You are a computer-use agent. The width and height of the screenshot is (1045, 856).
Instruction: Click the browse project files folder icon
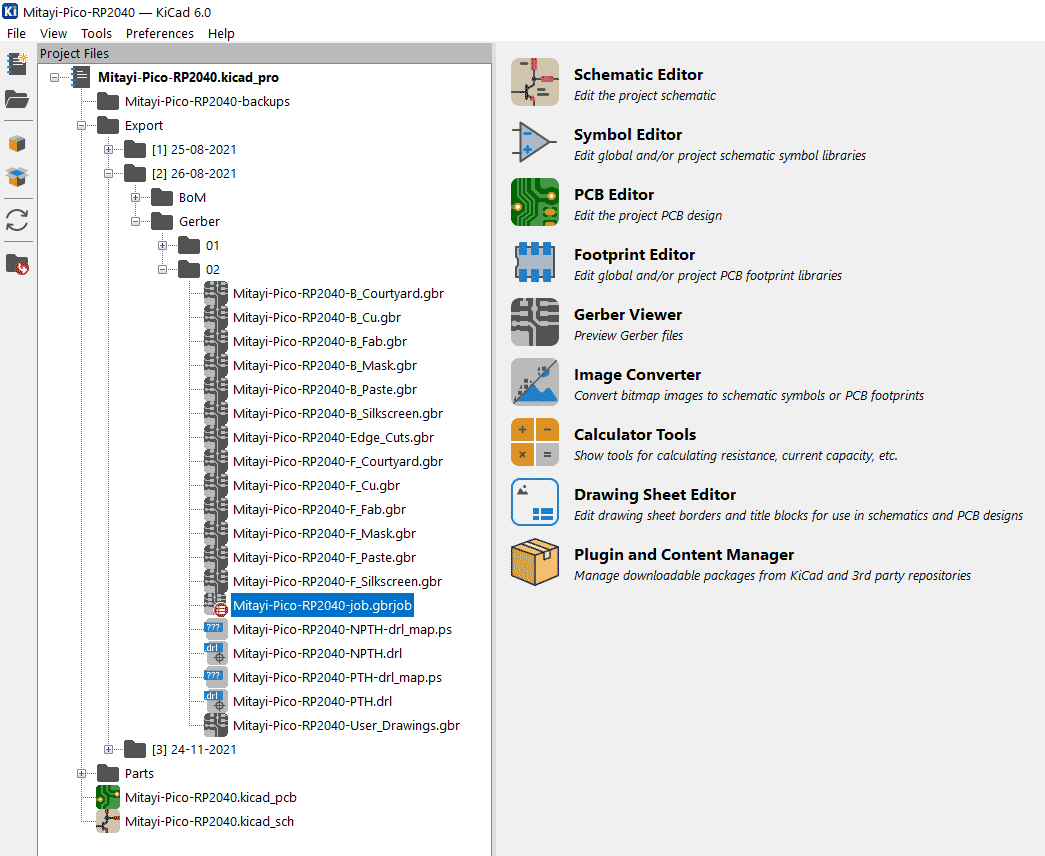point(17,265)
